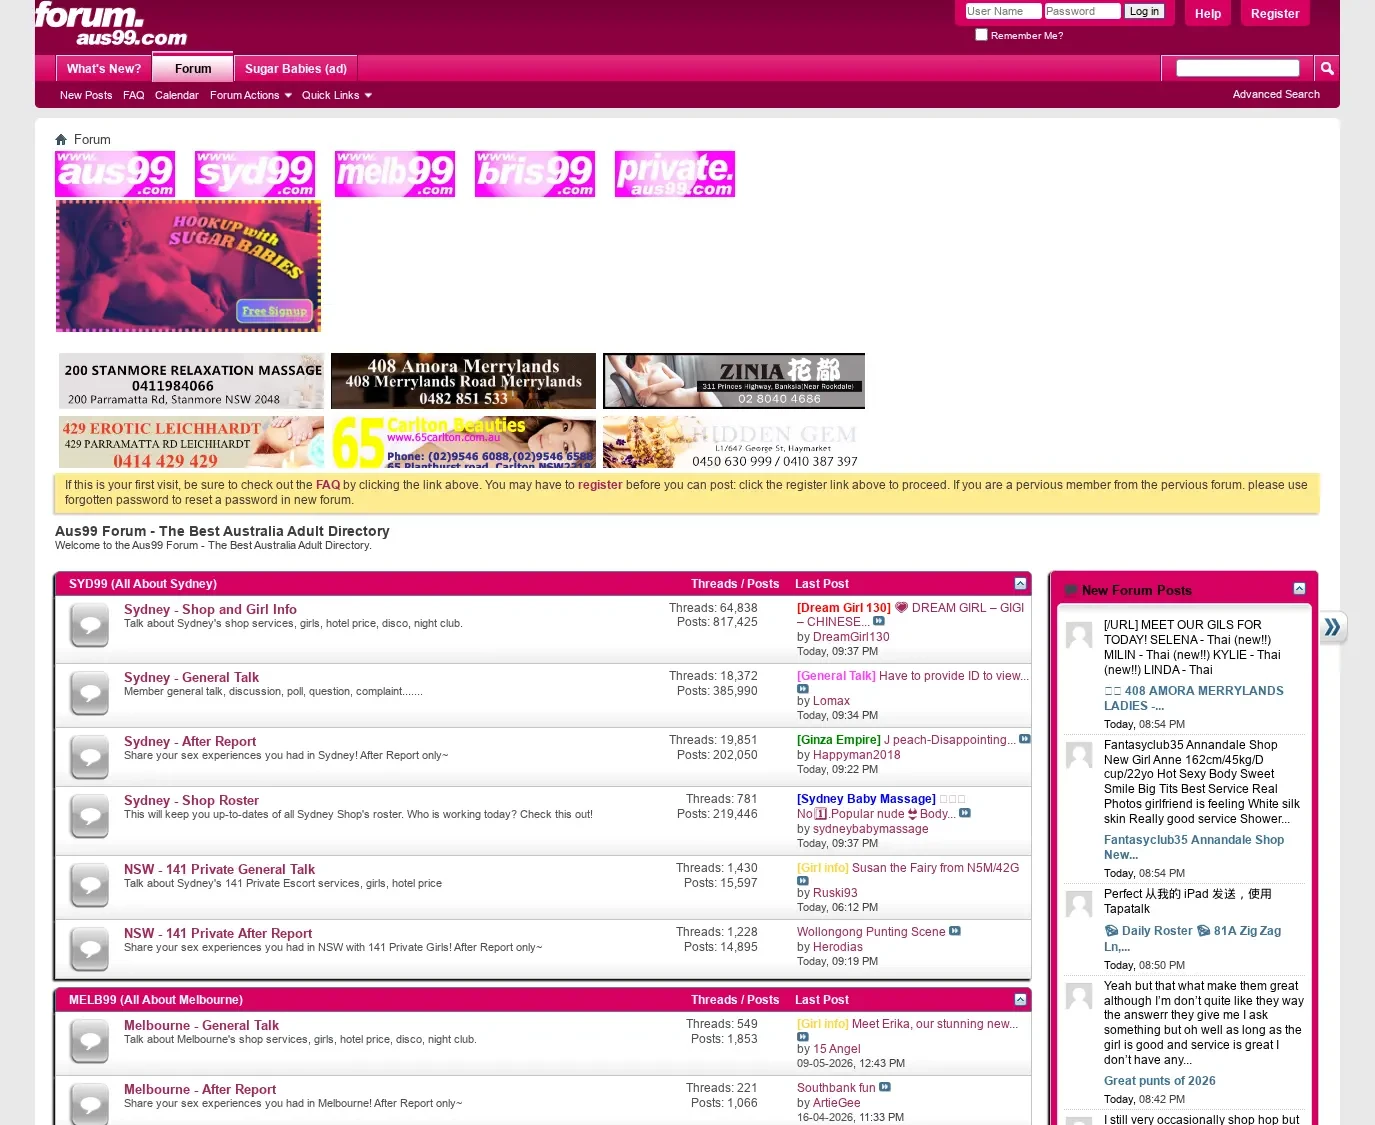The image size is (1375, 1125).
Task: Click the forum status icon for Sydney - General Talk
Action: 90,693
